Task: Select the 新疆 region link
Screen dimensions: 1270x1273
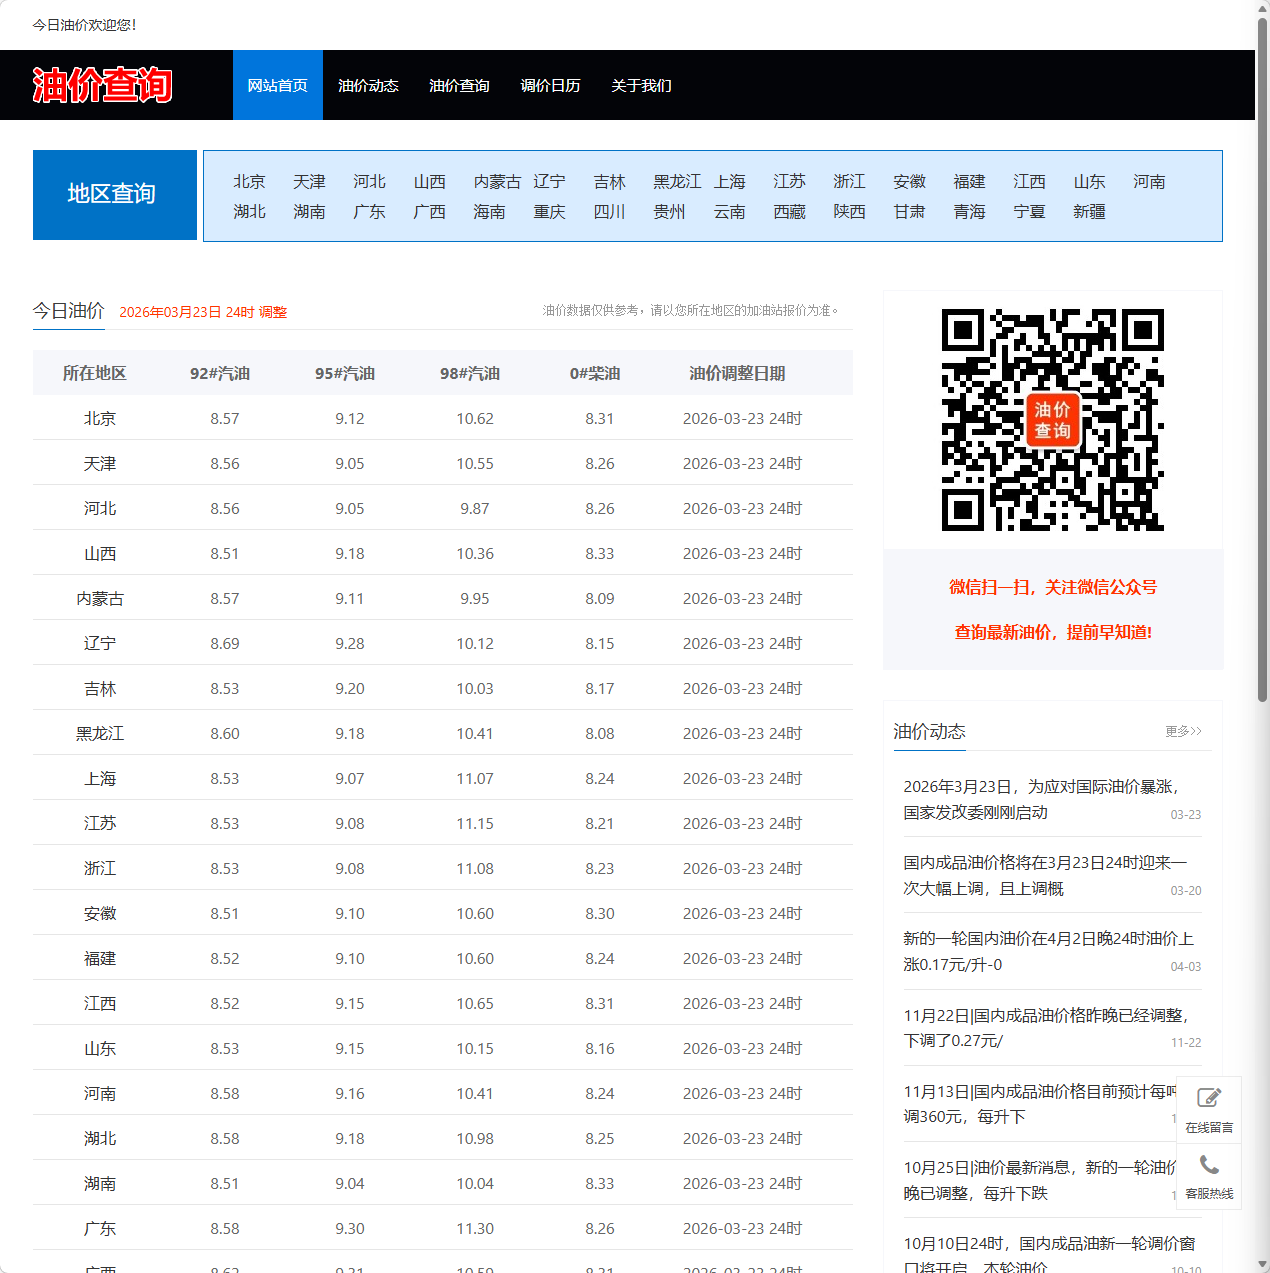Action: [1089, 211]
